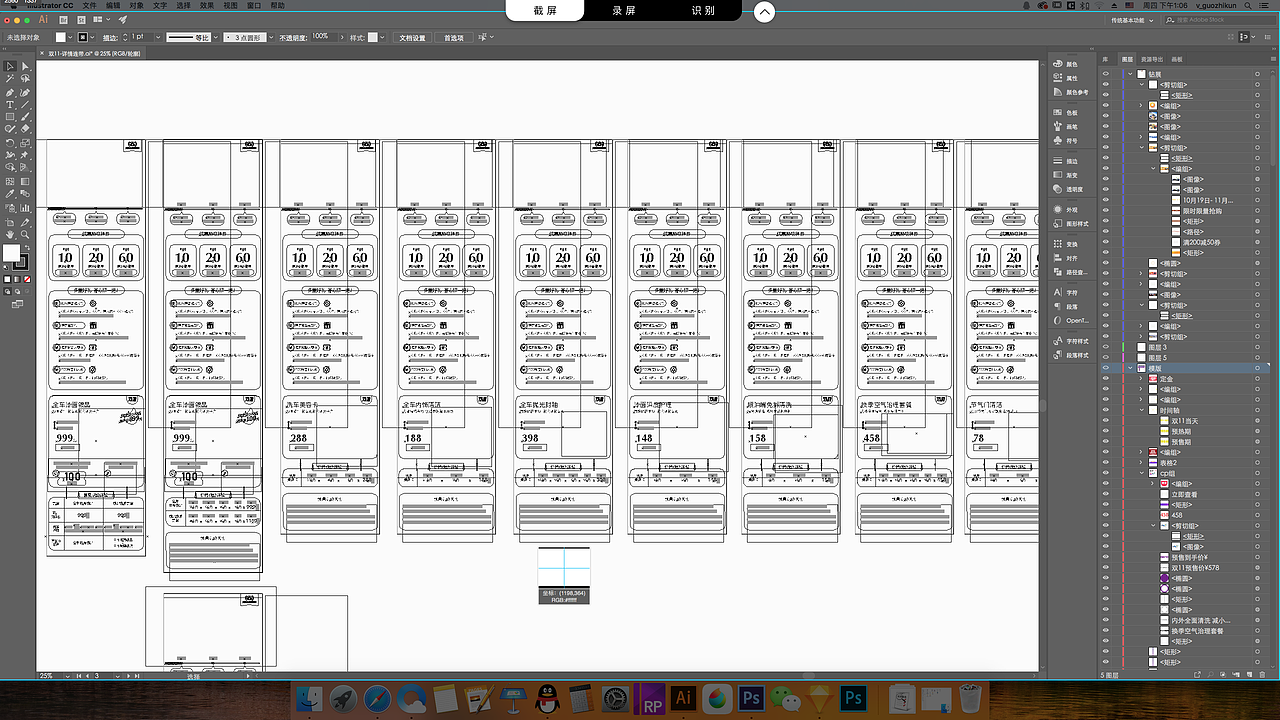1280x720 pixels.
Task: Open the 对象 menu
Action: 136,6
